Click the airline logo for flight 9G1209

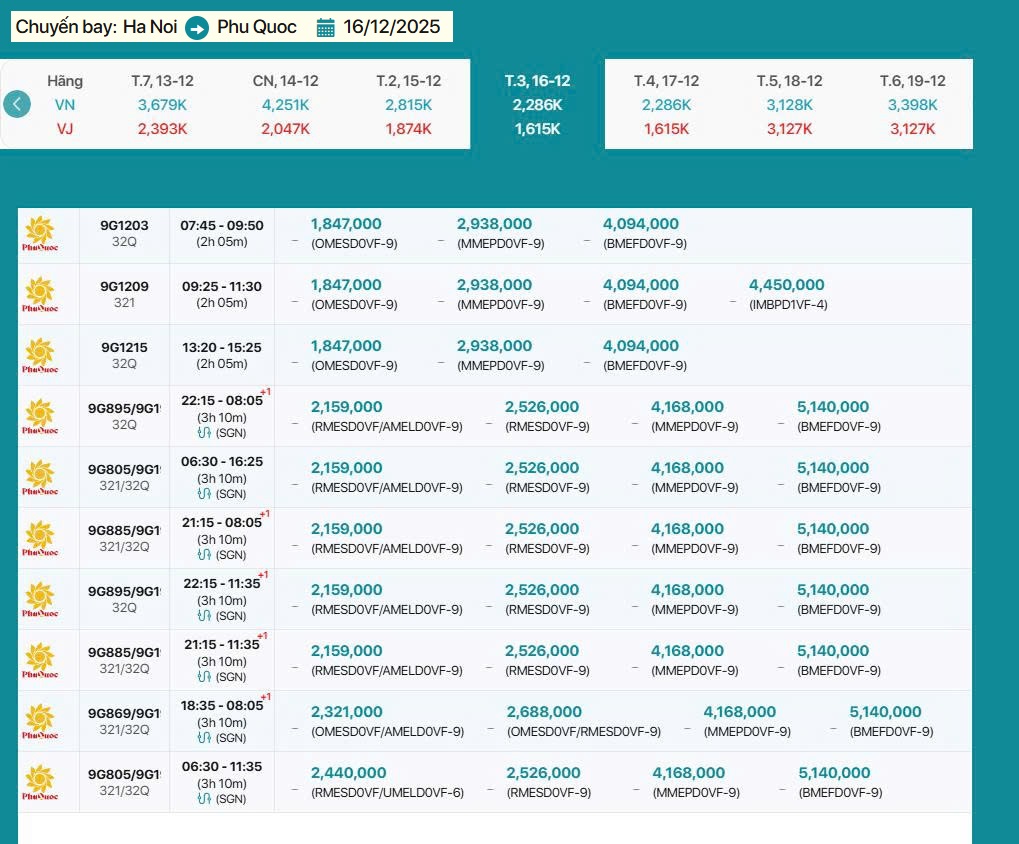coord(40,295)
